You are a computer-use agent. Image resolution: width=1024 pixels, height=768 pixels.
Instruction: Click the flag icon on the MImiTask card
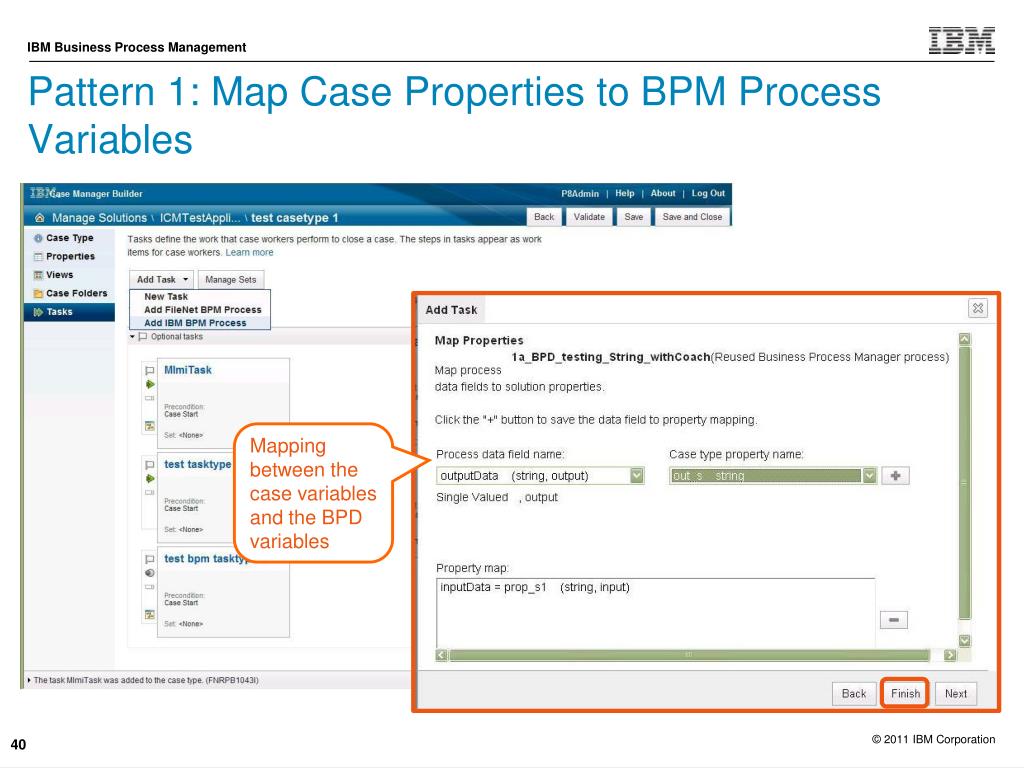click(x=150, y=370)
